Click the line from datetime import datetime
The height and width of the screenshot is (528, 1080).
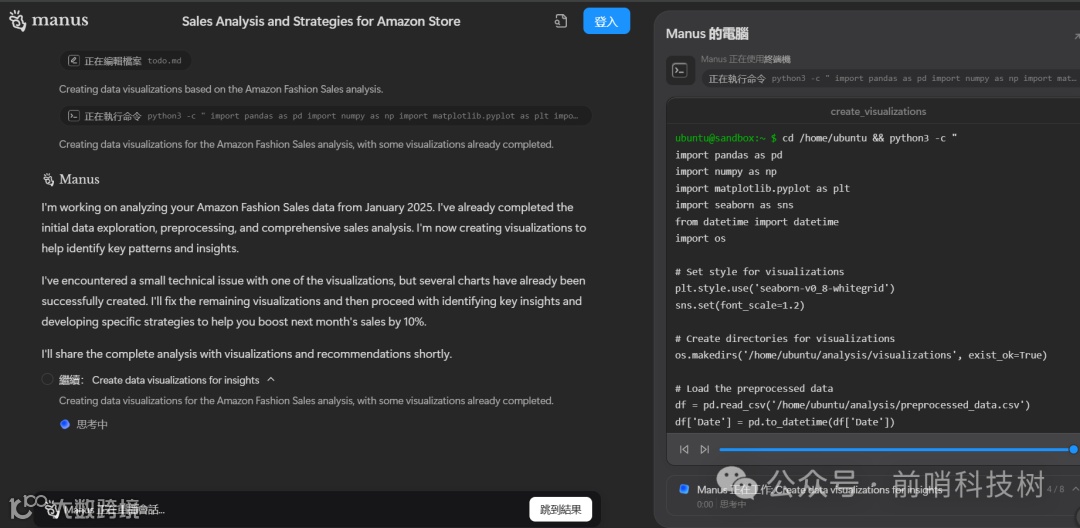point(757,222)
